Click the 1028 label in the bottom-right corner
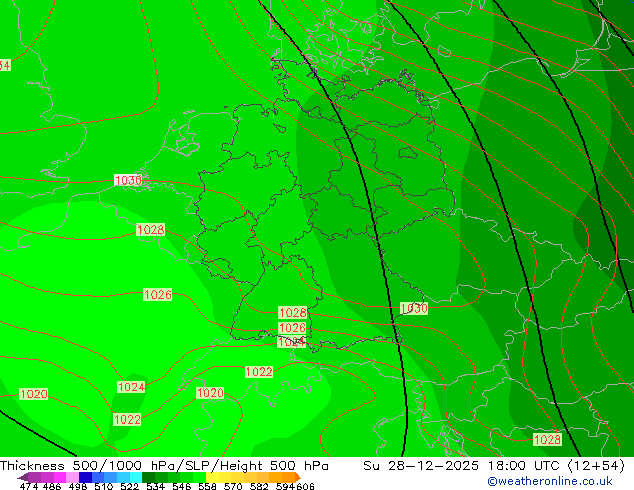 pos(547,440)
